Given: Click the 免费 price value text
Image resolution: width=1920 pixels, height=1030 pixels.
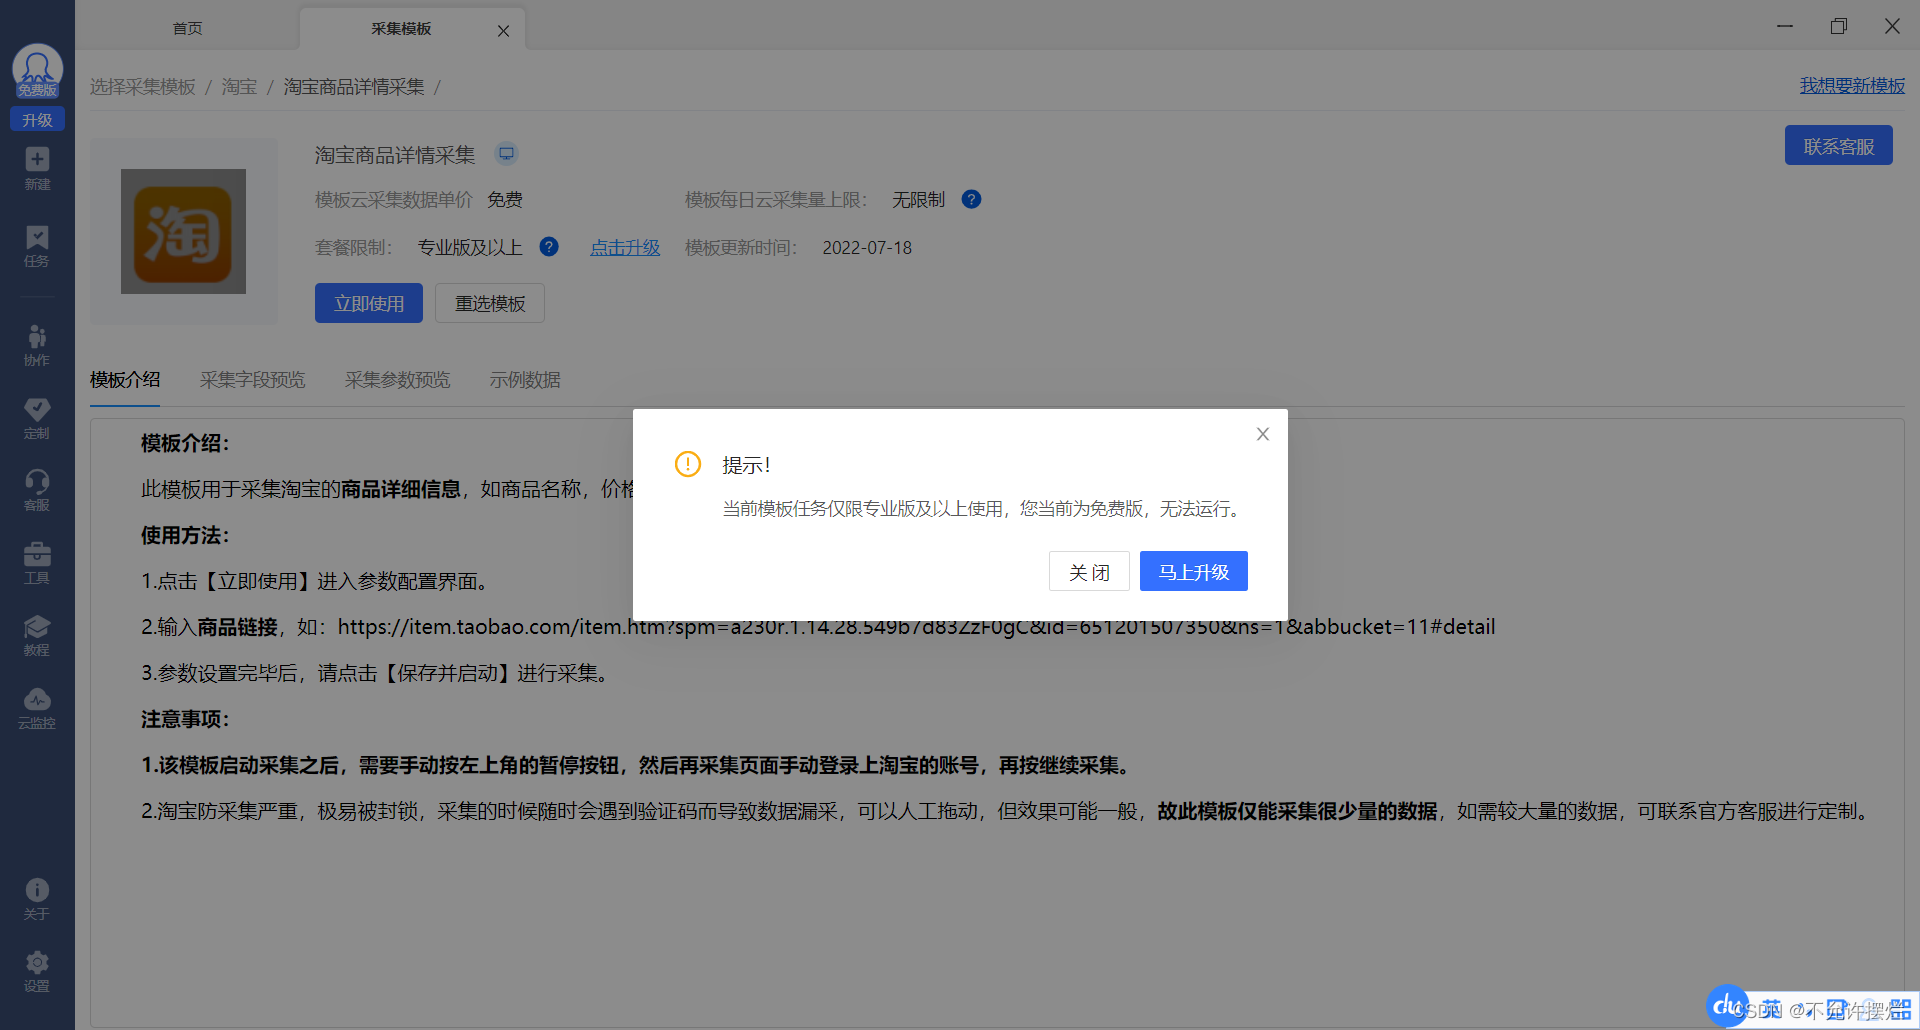Looking at the screenshot, I should 505,200.
